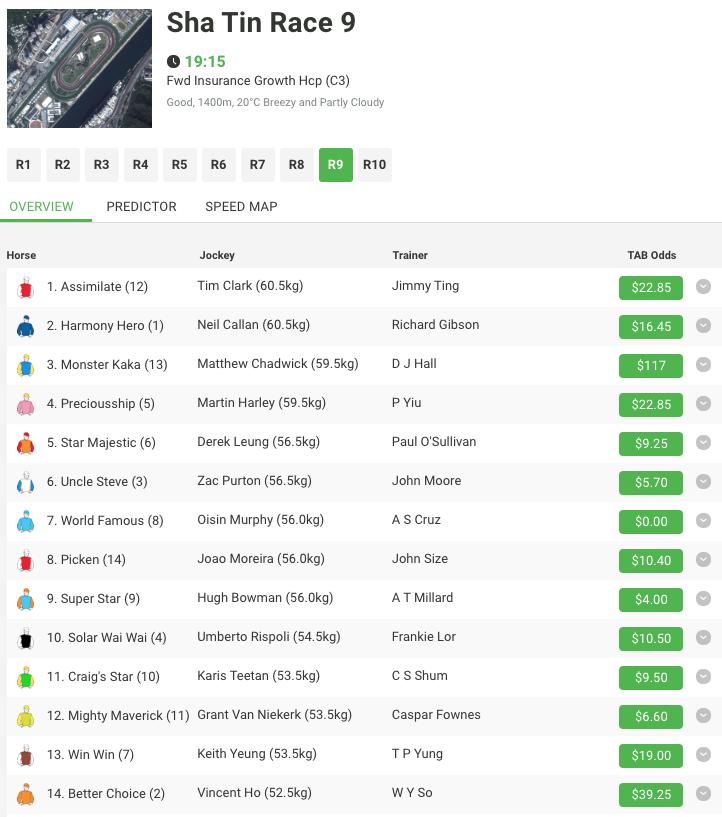722x817 pixels.
Task: Click Uncle Steve's $5.70 odds button
Action: 651,483
